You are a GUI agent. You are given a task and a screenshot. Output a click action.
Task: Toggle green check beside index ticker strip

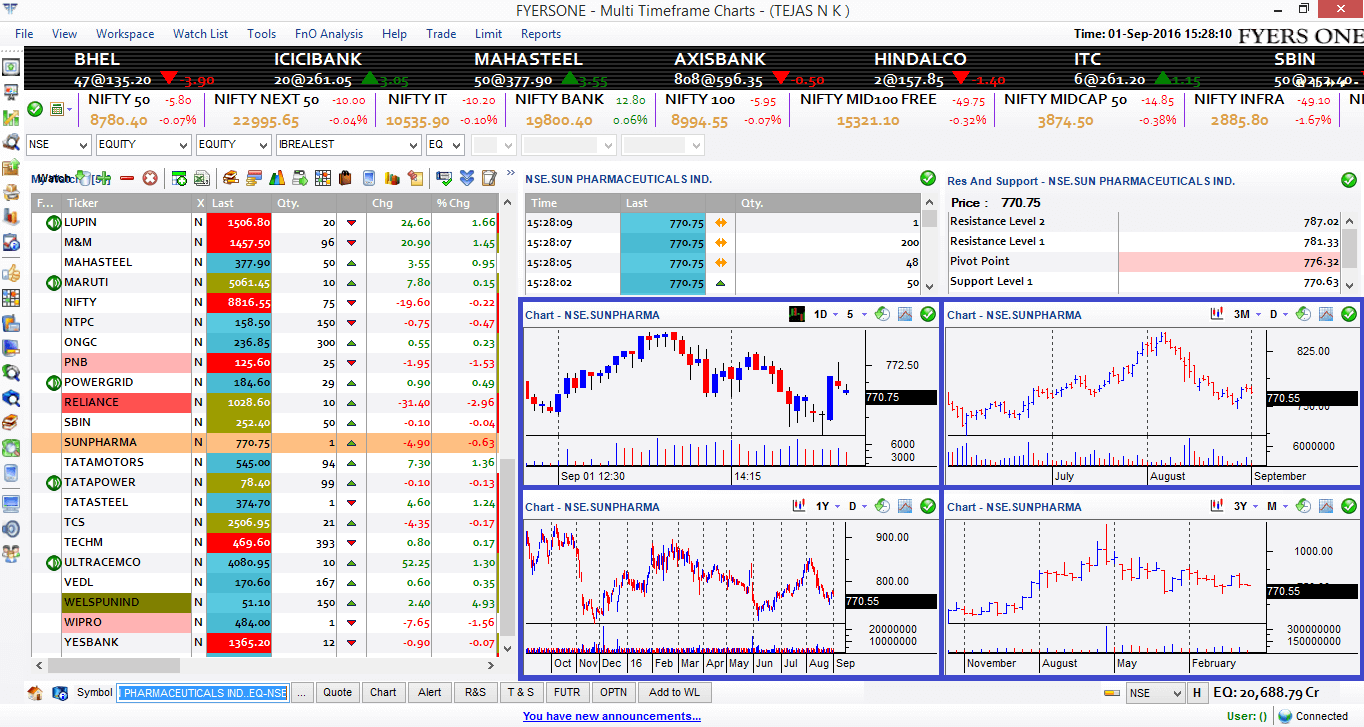[35, 109]
